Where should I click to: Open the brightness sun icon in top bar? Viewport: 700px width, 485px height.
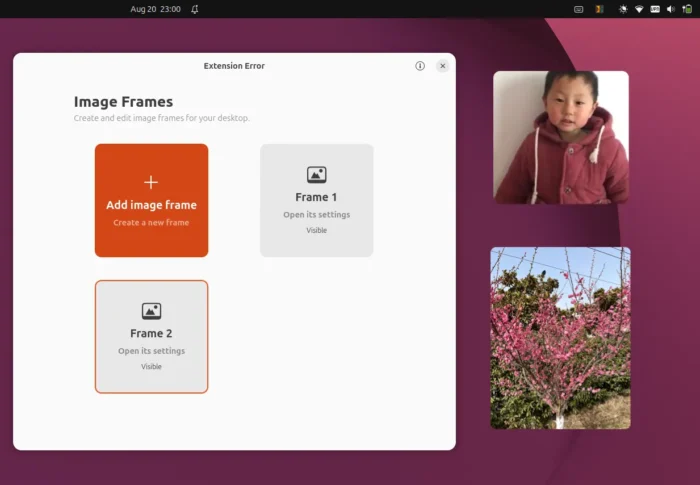623,9
